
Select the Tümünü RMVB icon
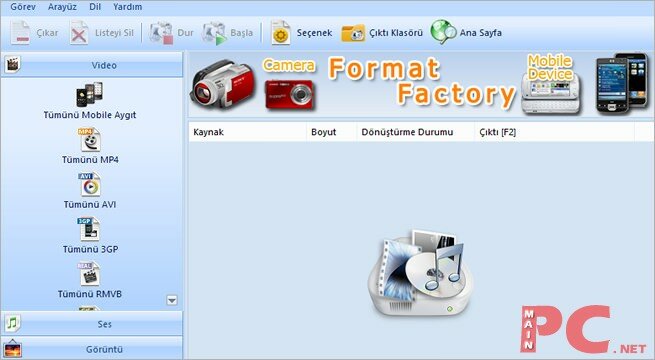(89, 274)
